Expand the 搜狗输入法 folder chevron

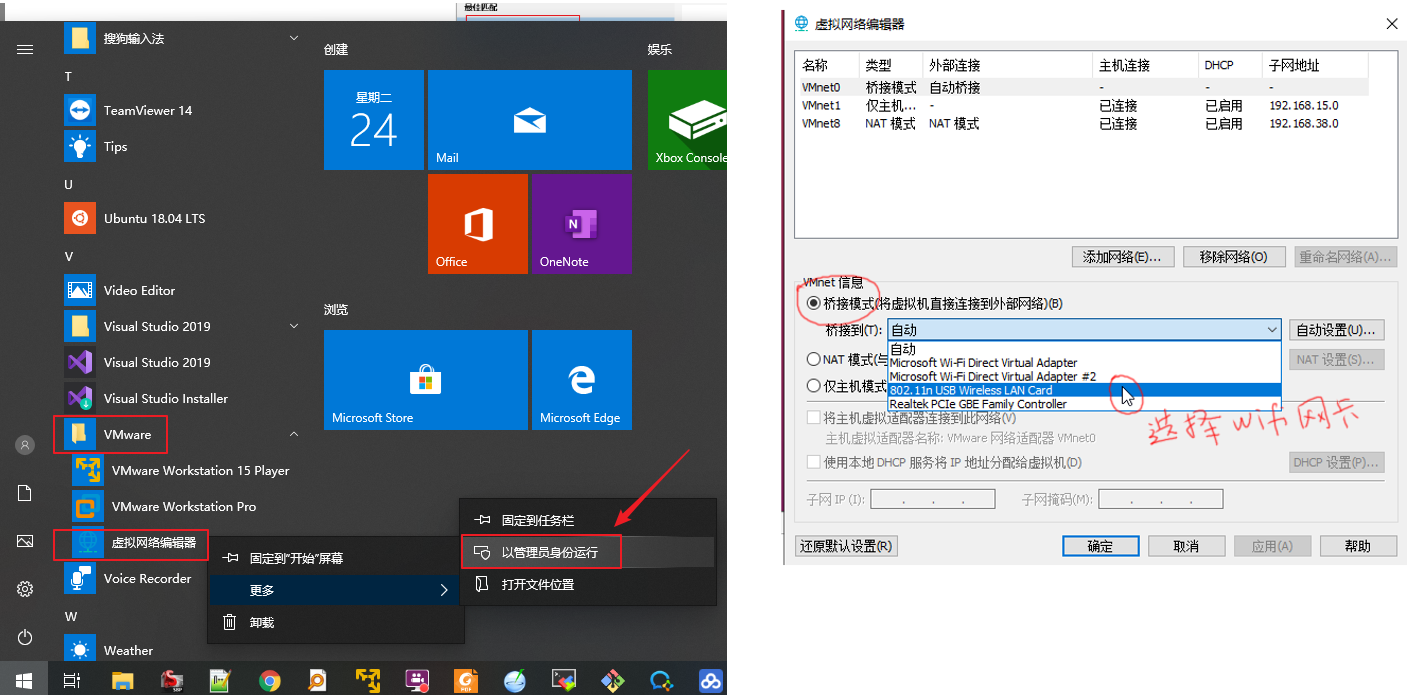tap(294, 38)
